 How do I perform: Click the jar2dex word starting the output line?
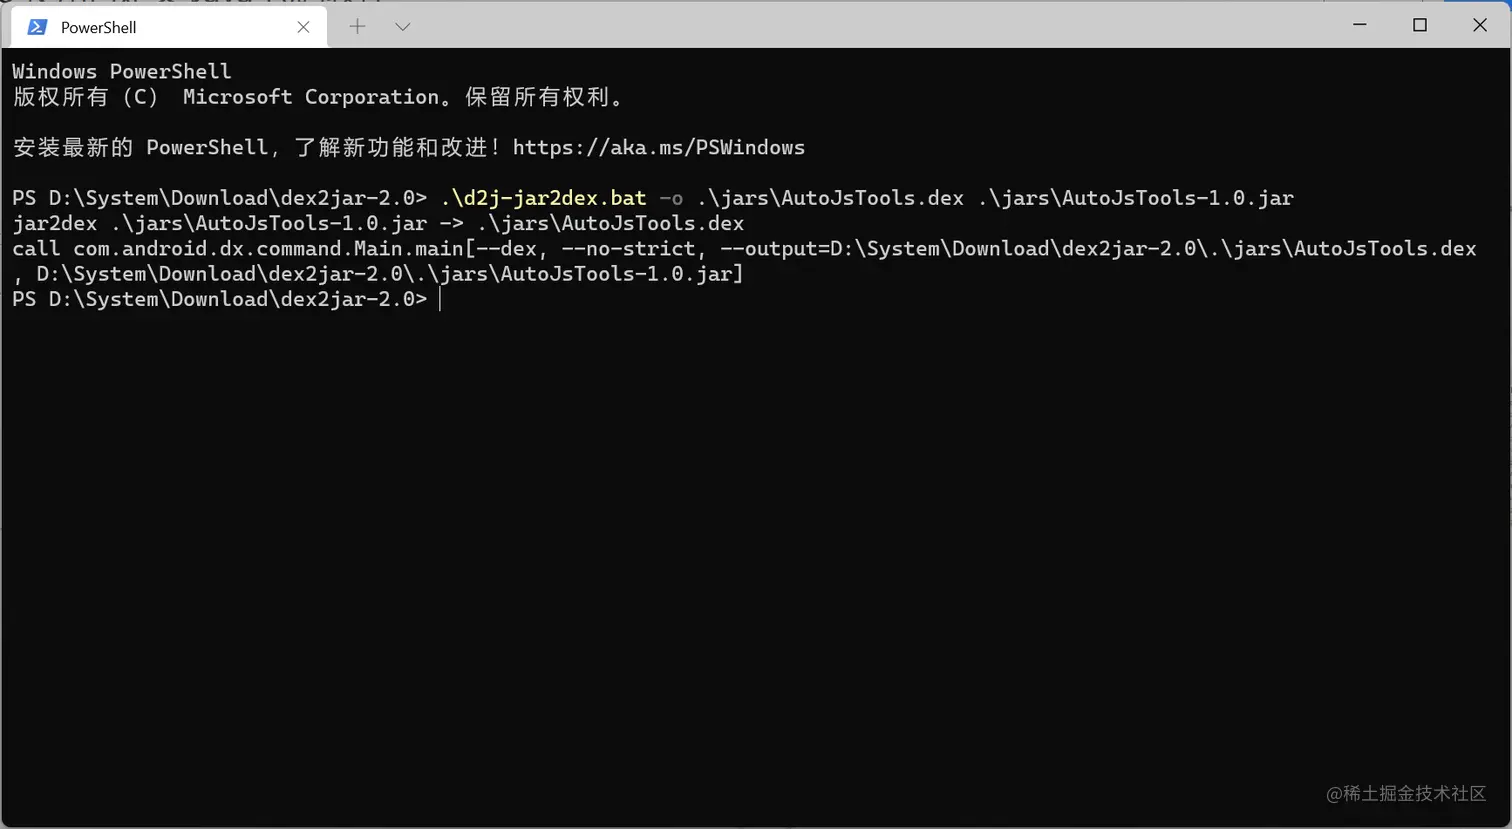[x=54, y=223]
